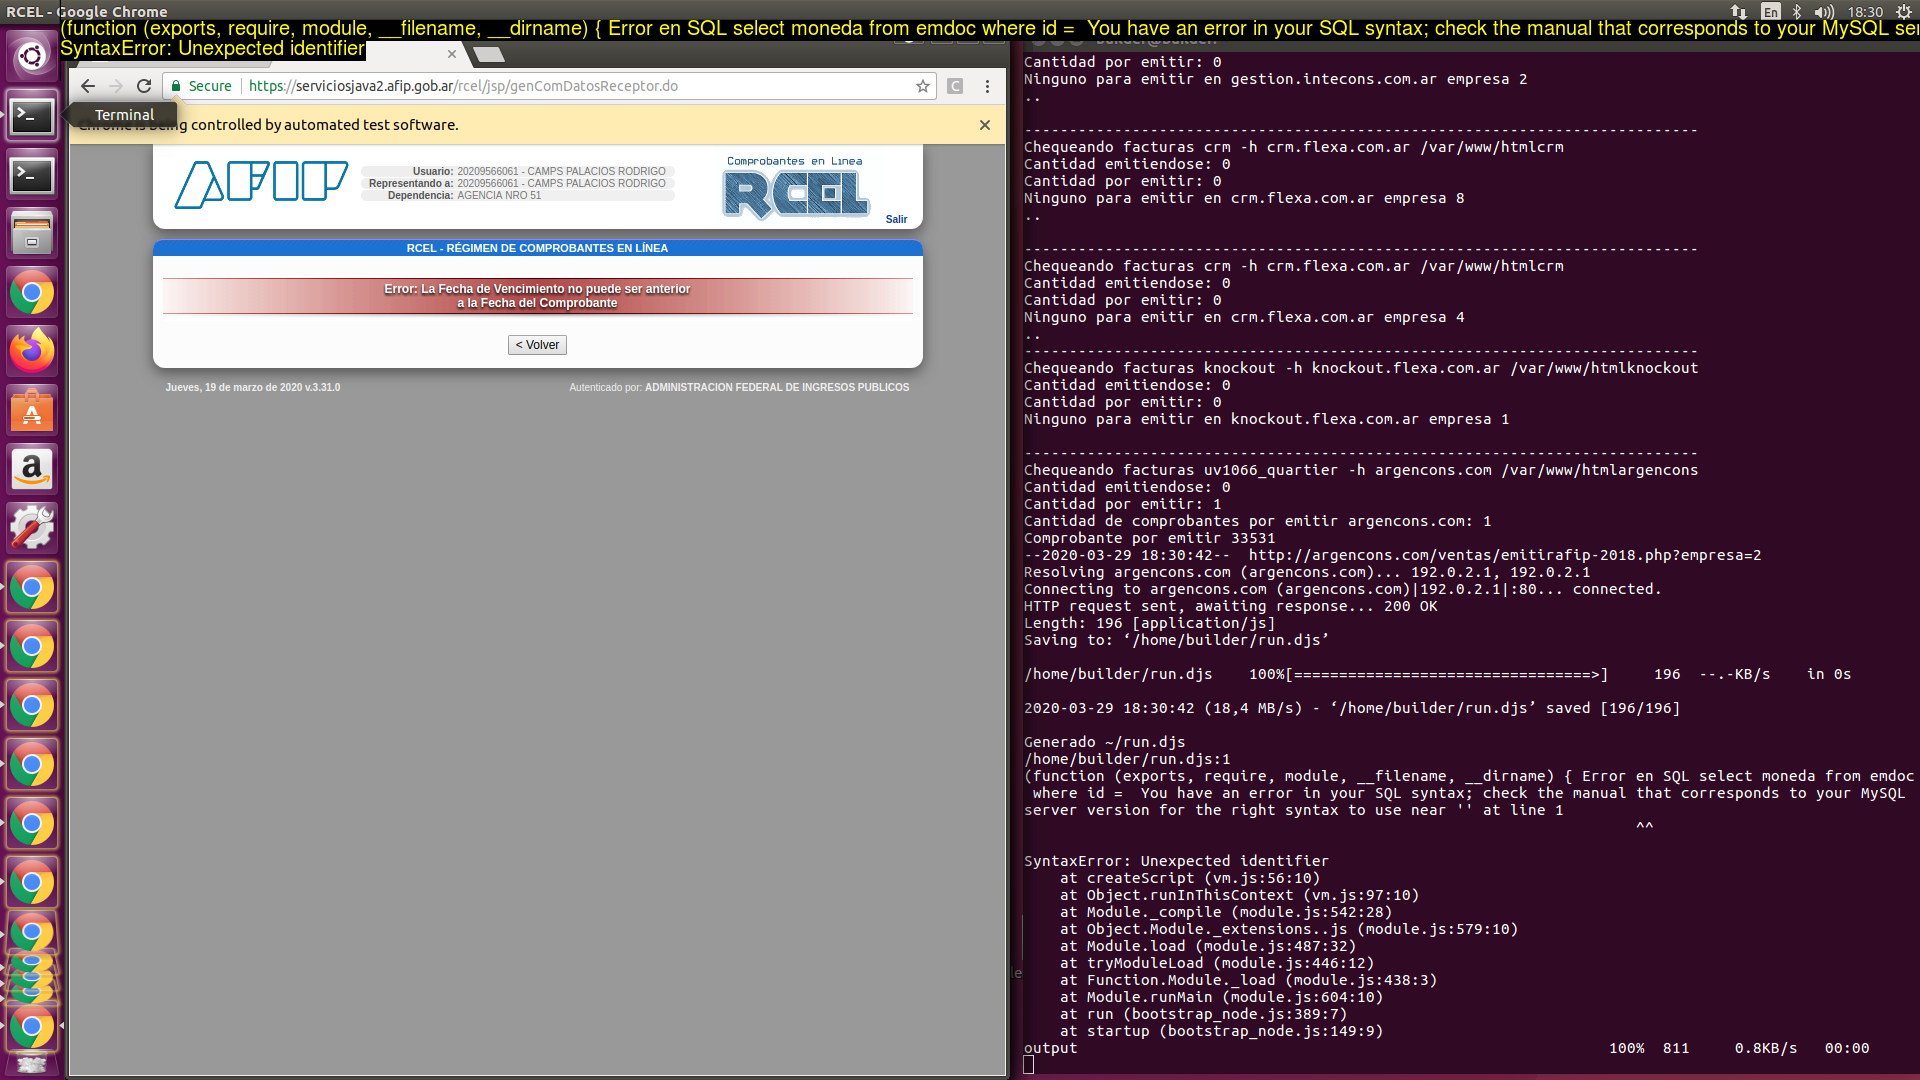Click 'Generado ~/run.djs' terminal line

[x=1105, y=742]
